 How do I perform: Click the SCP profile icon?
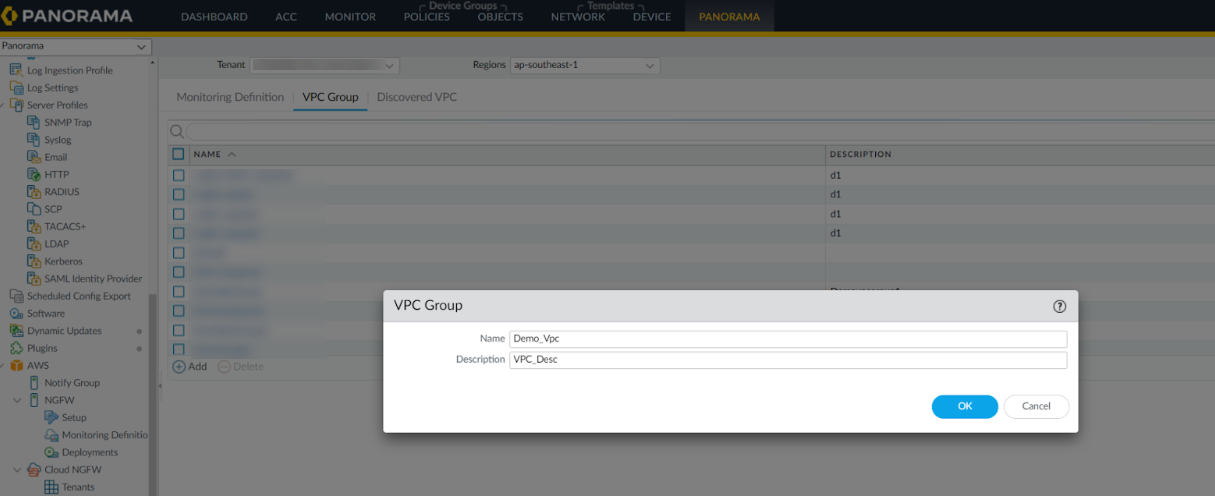point(34,209)
